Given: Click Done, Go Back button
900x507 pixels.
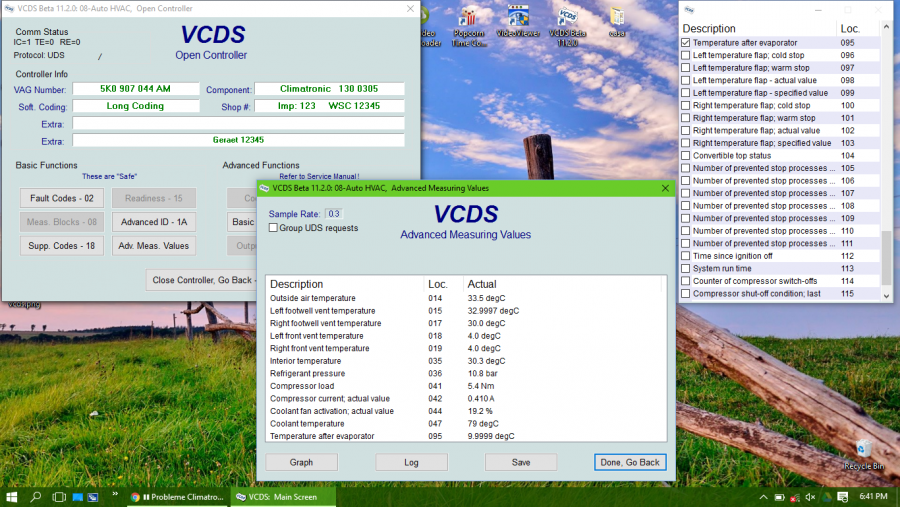Looking at the screenshot, I should click(630, 462).
